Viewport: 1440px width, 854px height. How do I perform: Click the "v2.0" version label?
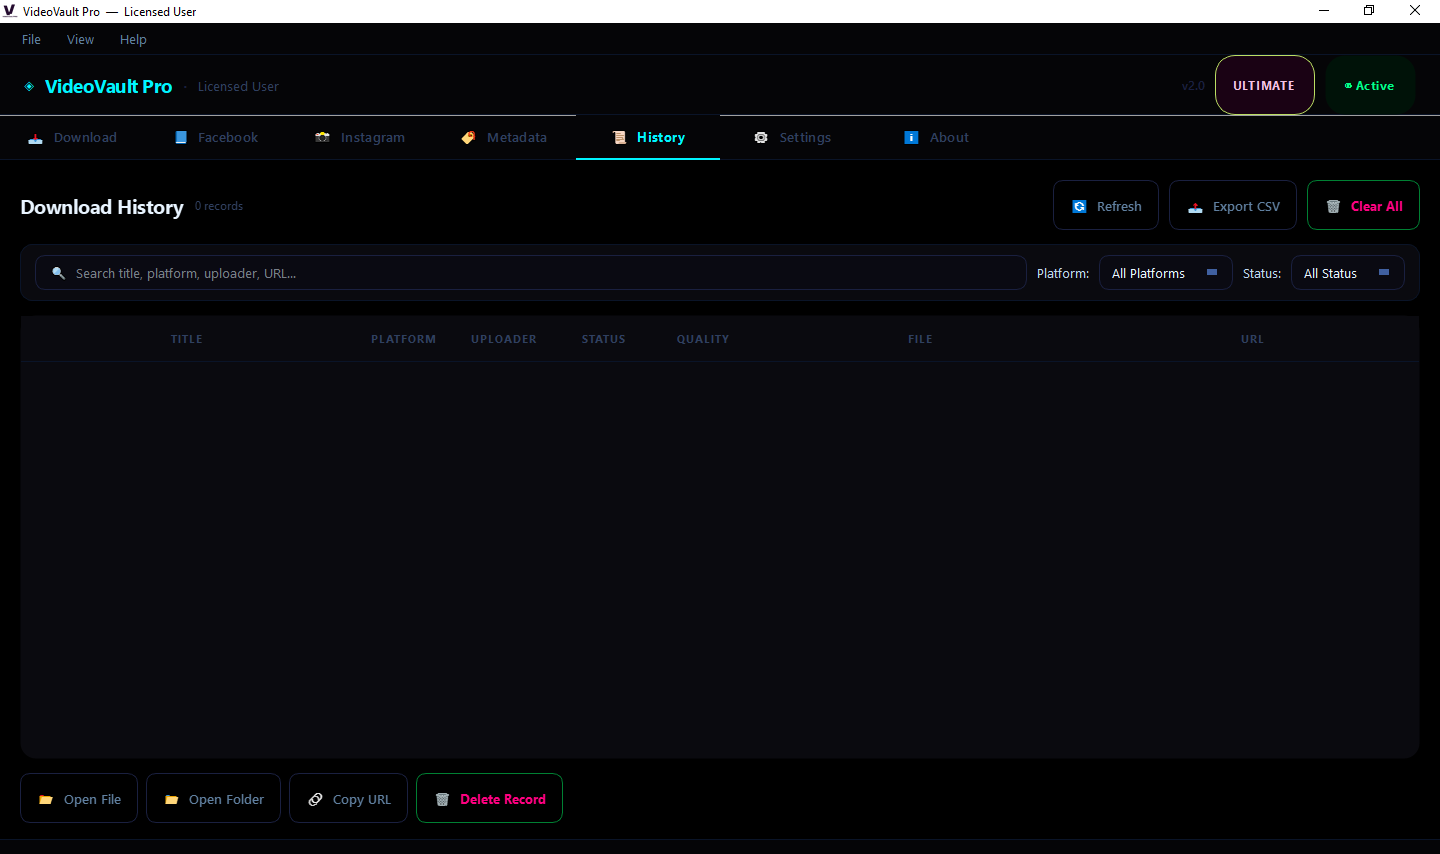[x=1193, y=86]
